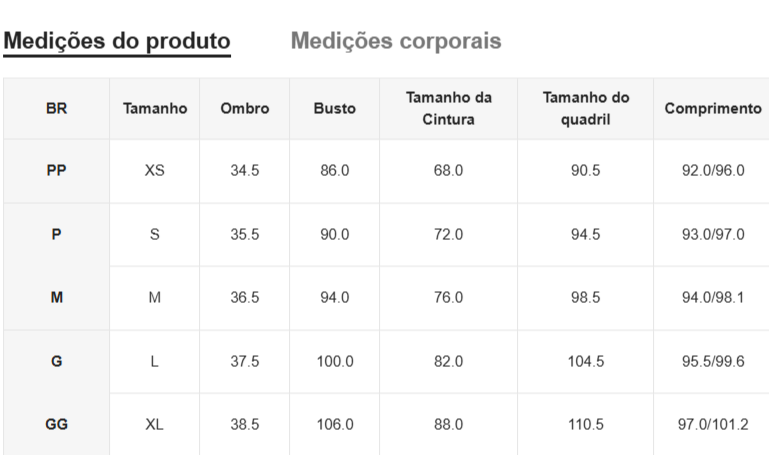The image size is (769, 455).
Task: Select the 76.0 waist measurement cell
Action: (x=449, y=297)
